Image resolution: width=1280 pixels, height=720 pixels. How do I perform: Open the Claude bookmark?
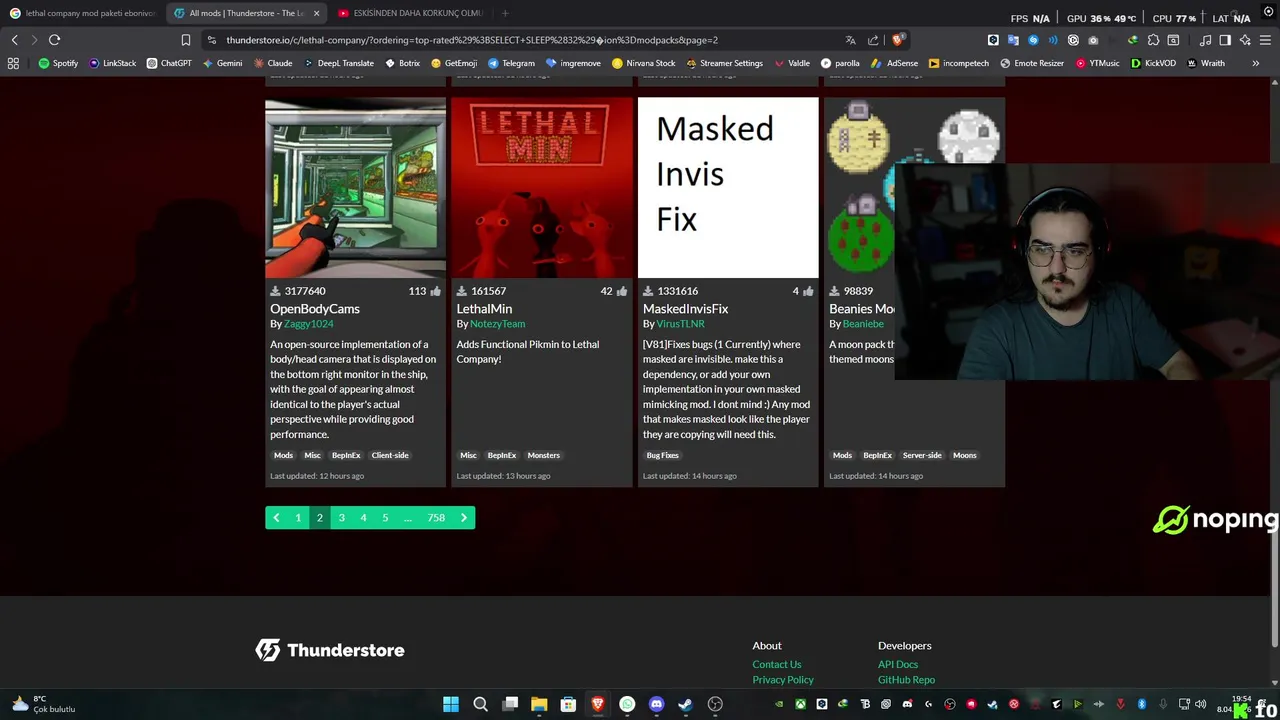pos(272,63)
